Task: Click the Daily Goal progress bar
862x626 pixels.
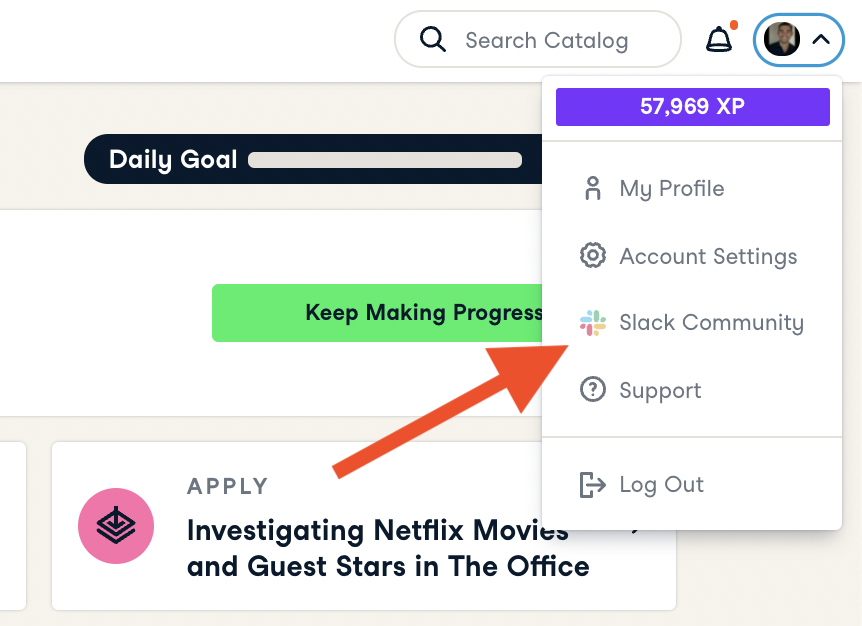Action: pyautogui.click(x=385, y=160)
